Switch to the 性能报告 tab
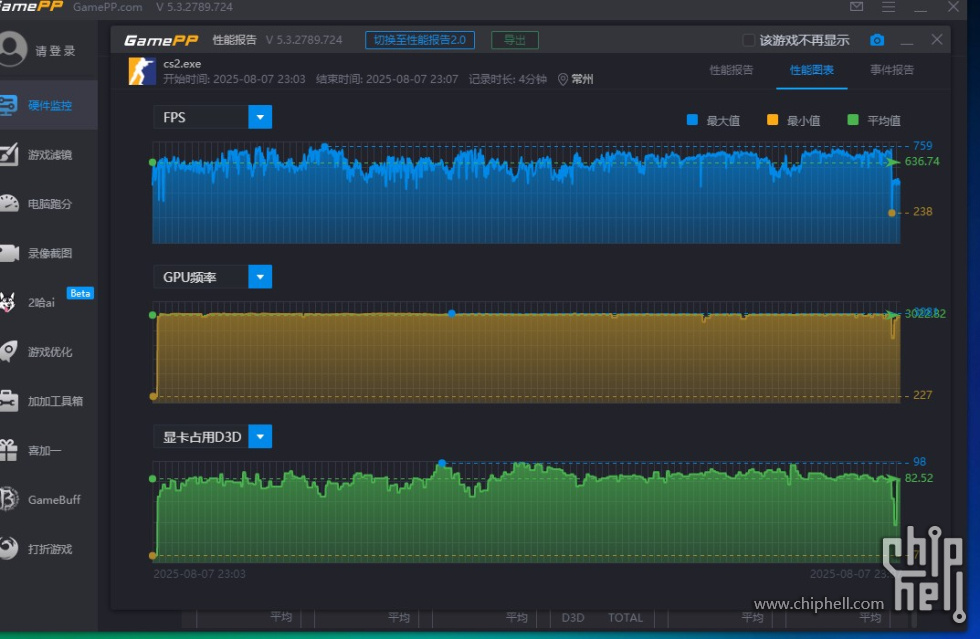This screenshot has width=980, height=639. pos(731,70)
